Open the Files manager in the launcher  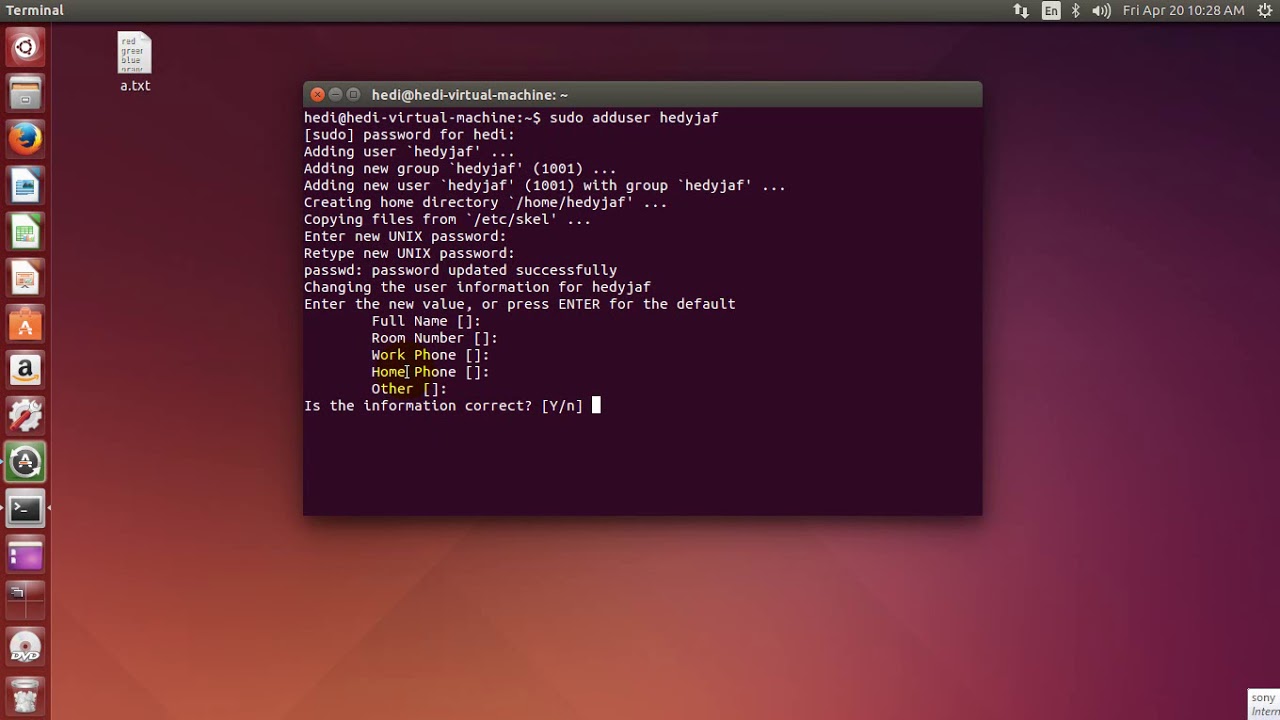25,93
